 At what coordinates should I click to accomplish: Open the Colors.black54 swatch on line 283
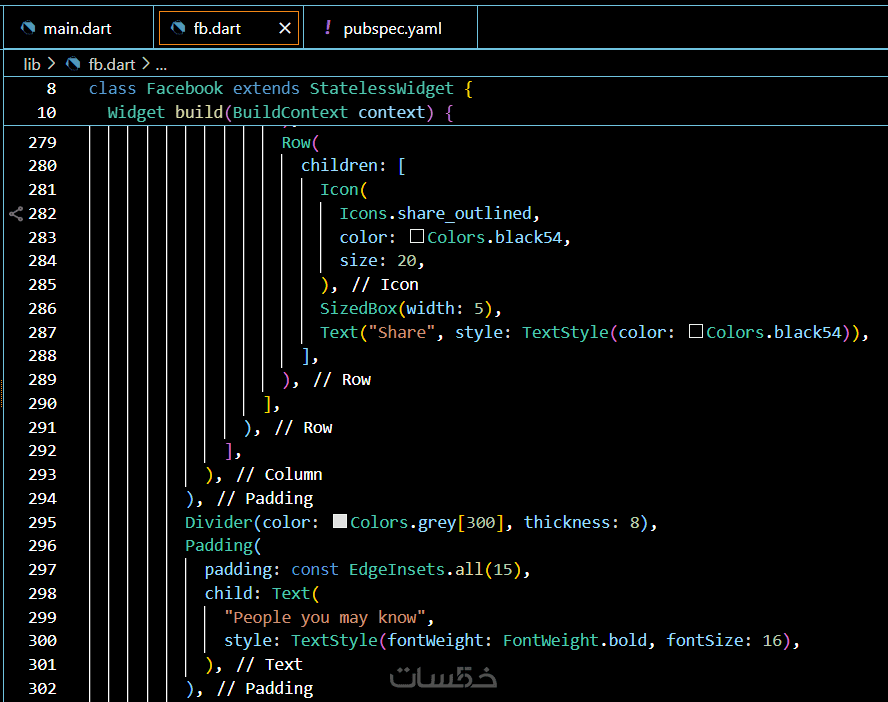(x=417, y=237)
